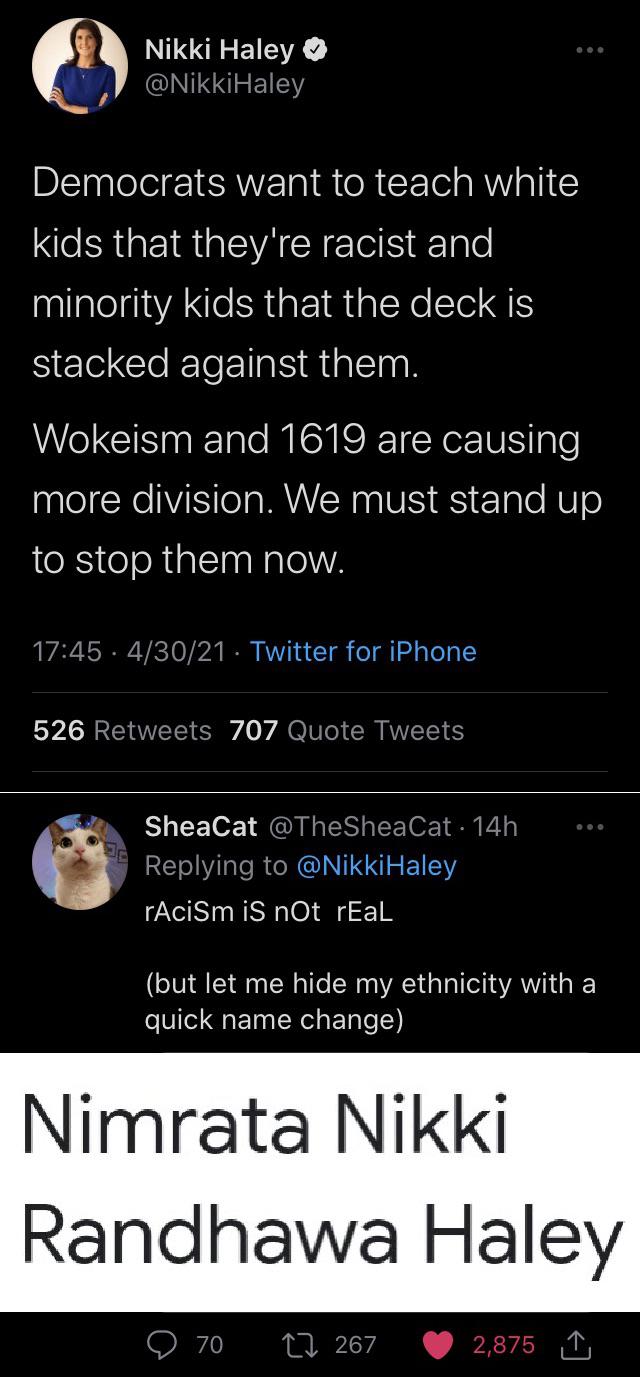Click the retweet count 267
The width and height of the screenshot is (640, 1377).
pyautogui.click(x=357, y=1344)
